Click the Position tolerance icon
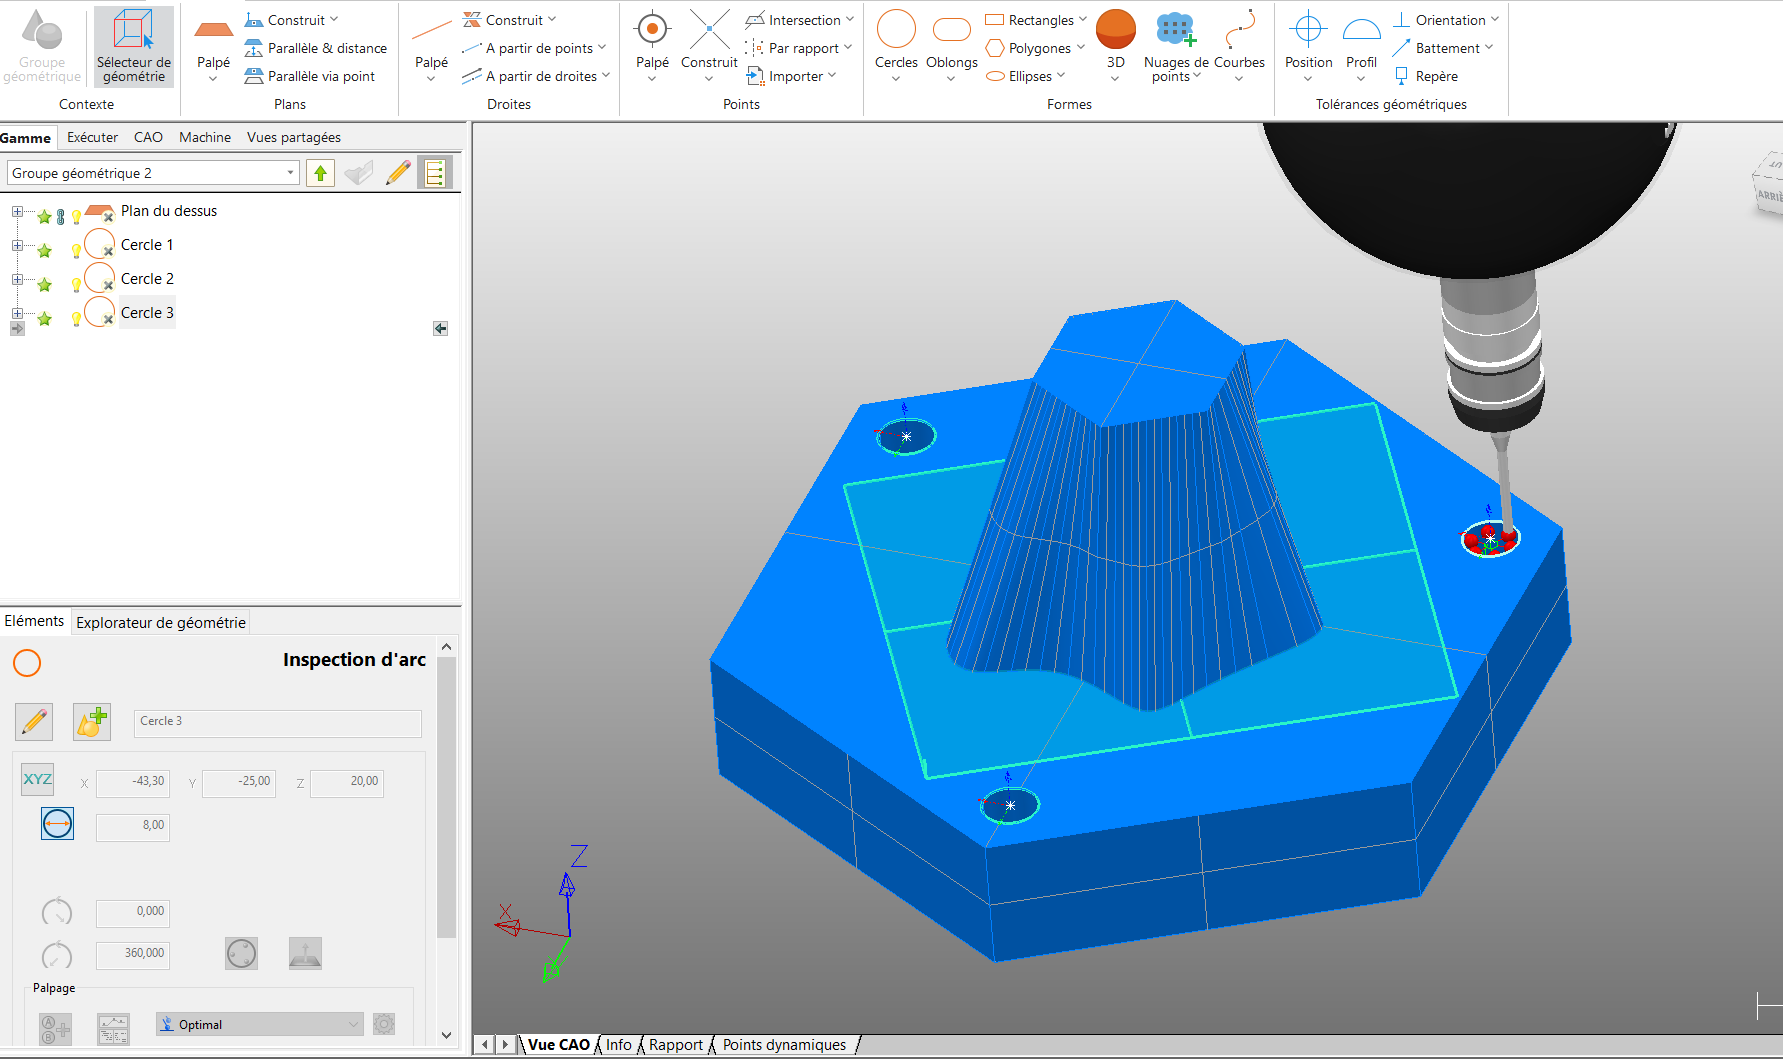This screenshot has height=1059, width=1783. click(1308, 31)
